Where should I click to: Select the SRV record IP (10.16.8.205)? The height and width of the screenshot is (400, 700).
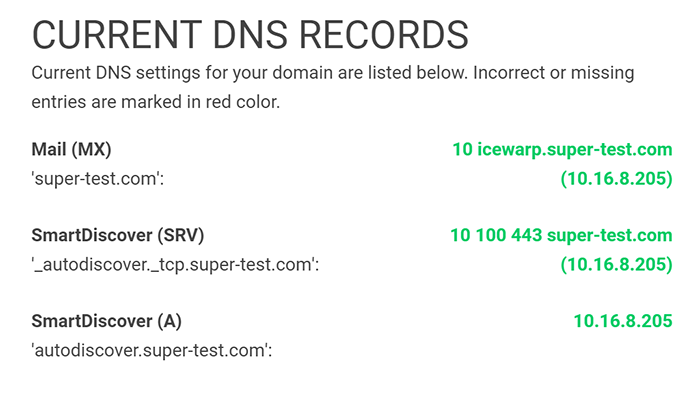(617, 264)
